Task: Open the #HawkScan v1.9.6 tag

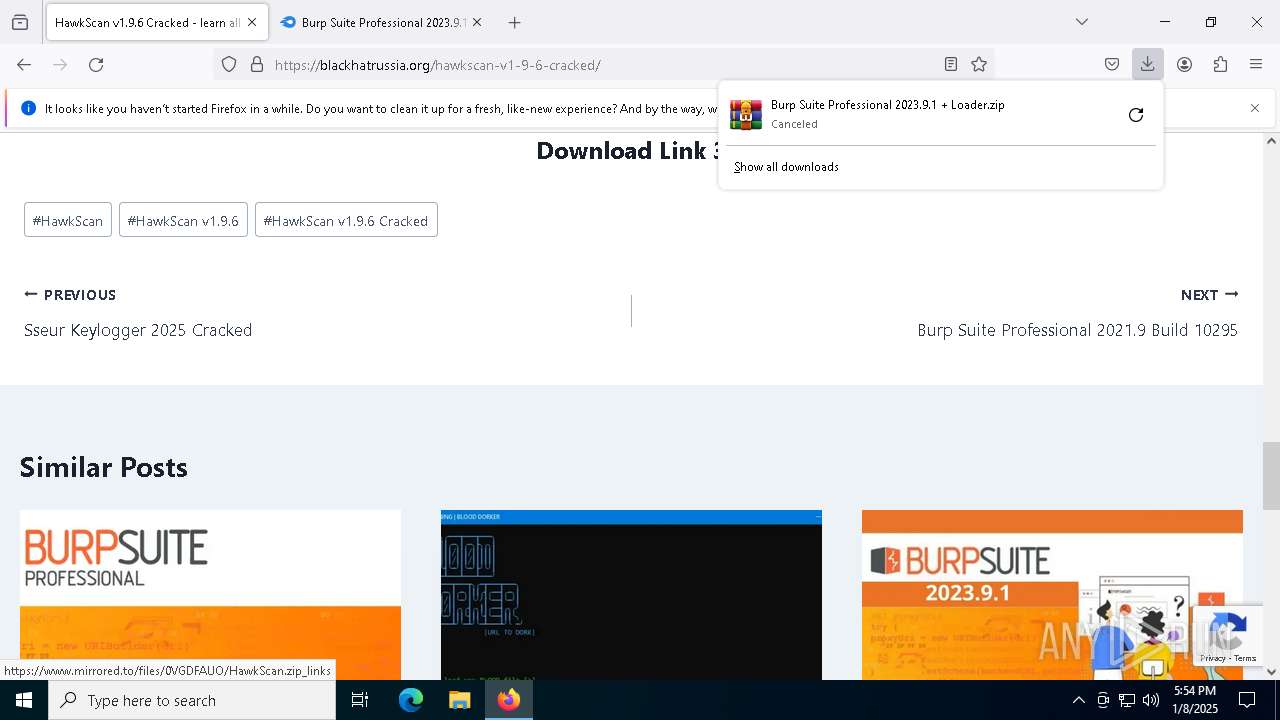Action: click(x=183, y=221)
